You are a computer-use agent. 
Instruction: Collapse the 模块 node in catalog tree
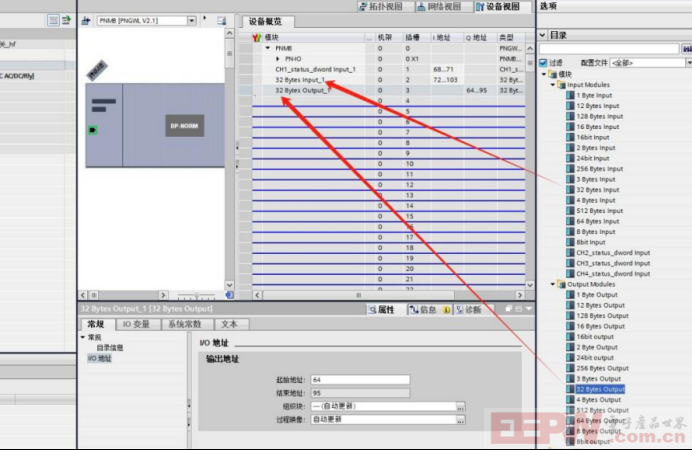544,74
